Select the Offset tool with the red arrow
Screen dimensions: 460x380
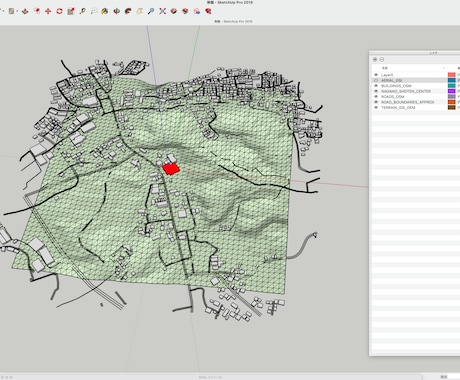pyautogui.click(x=37, y=11)
